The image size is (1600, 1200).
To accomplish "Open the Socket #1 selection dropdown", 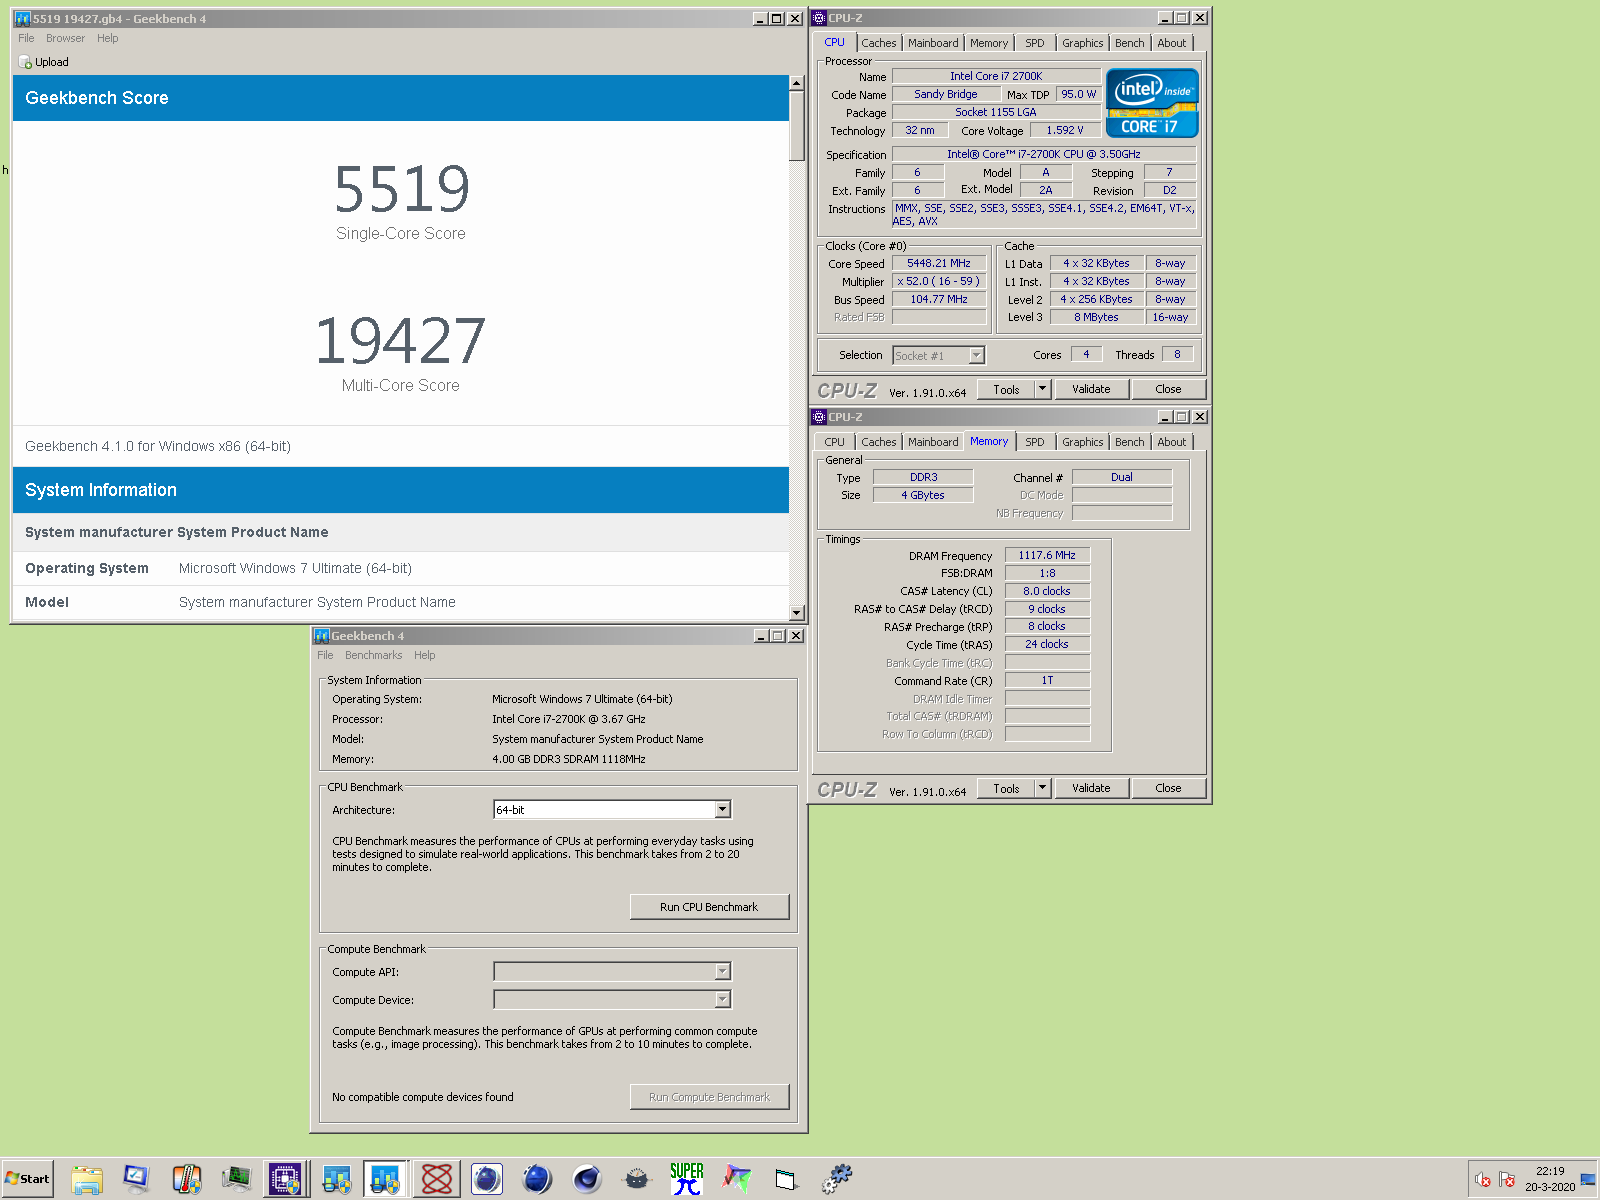I will [x=977, y=355].
